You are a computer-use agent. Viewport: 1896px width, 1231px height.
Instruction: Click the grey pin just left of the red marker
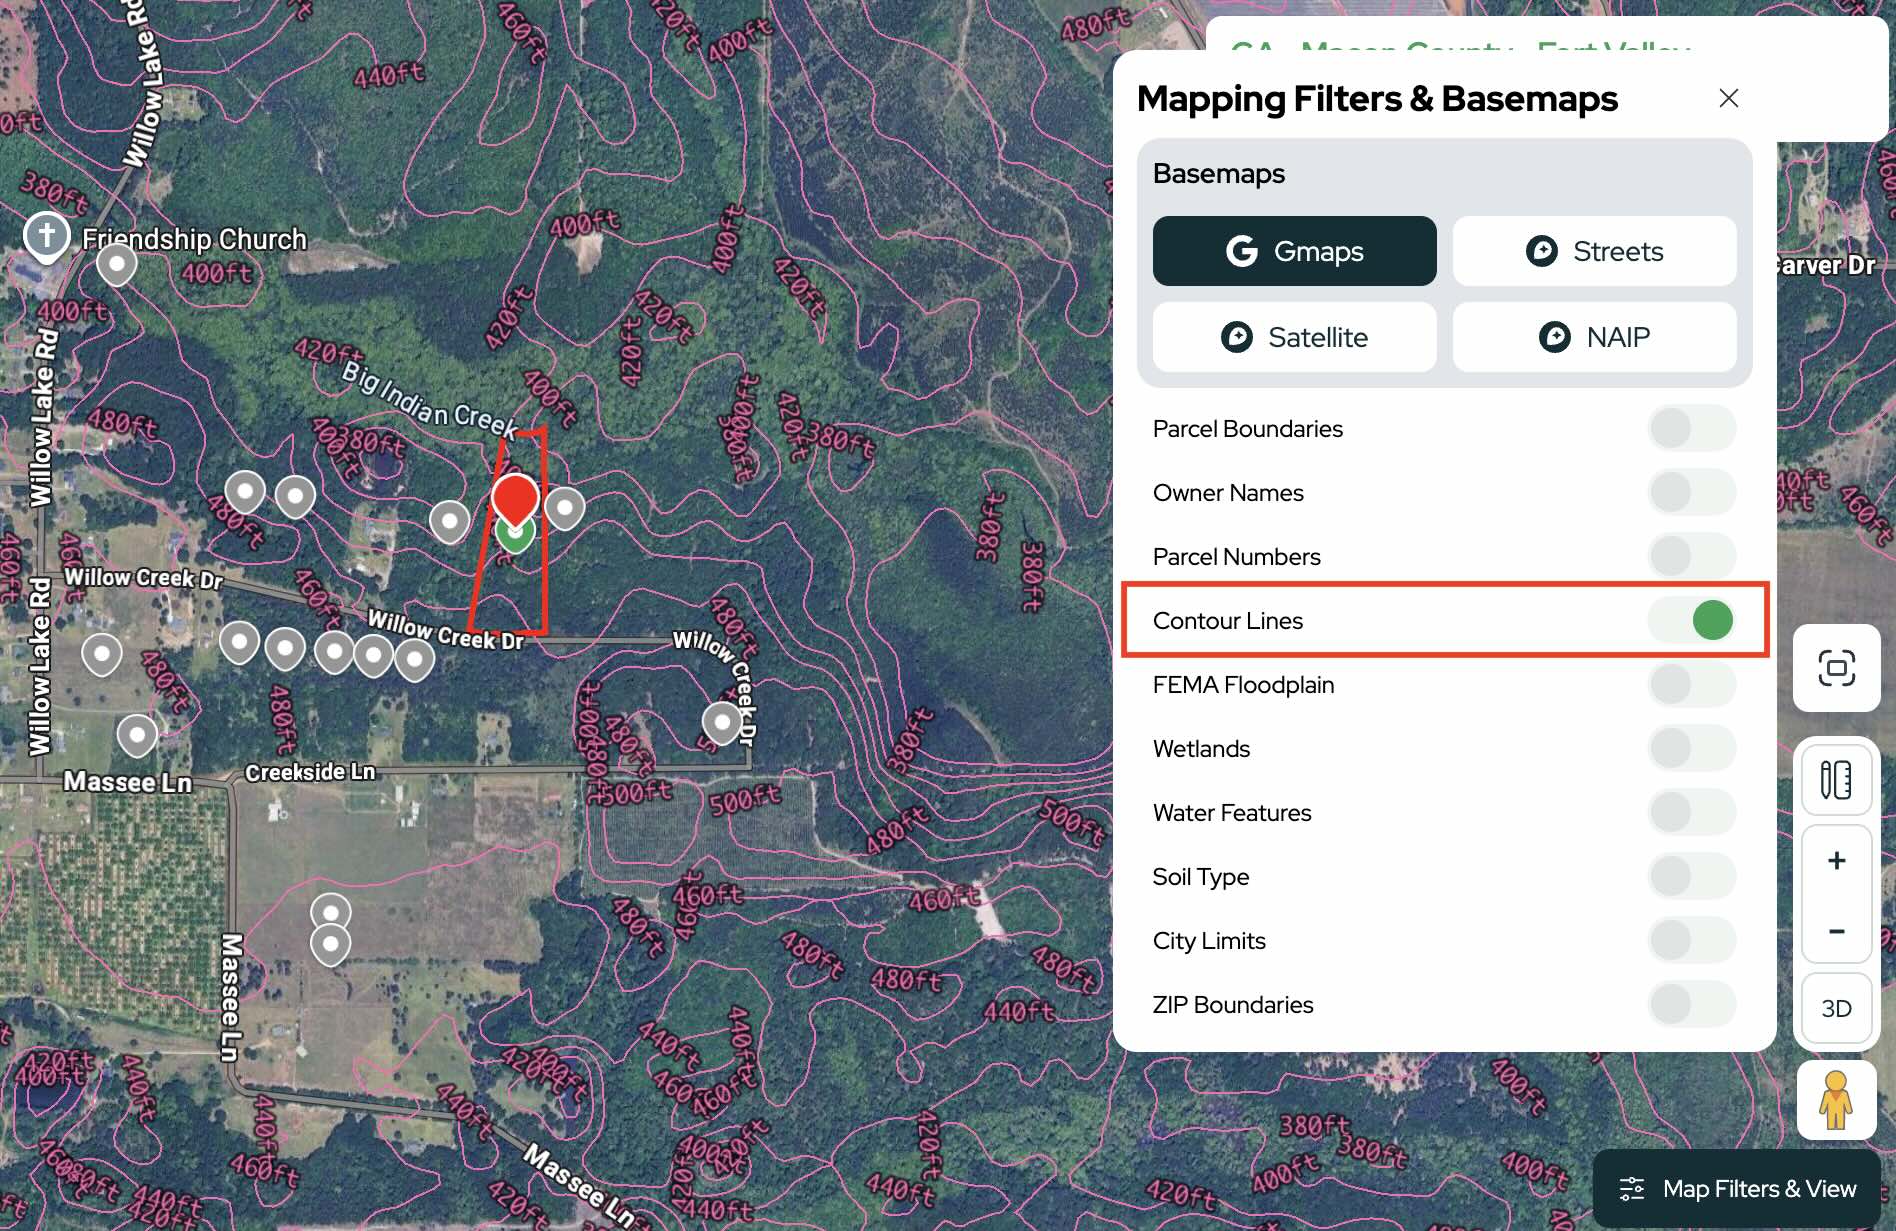coord(450,521)
